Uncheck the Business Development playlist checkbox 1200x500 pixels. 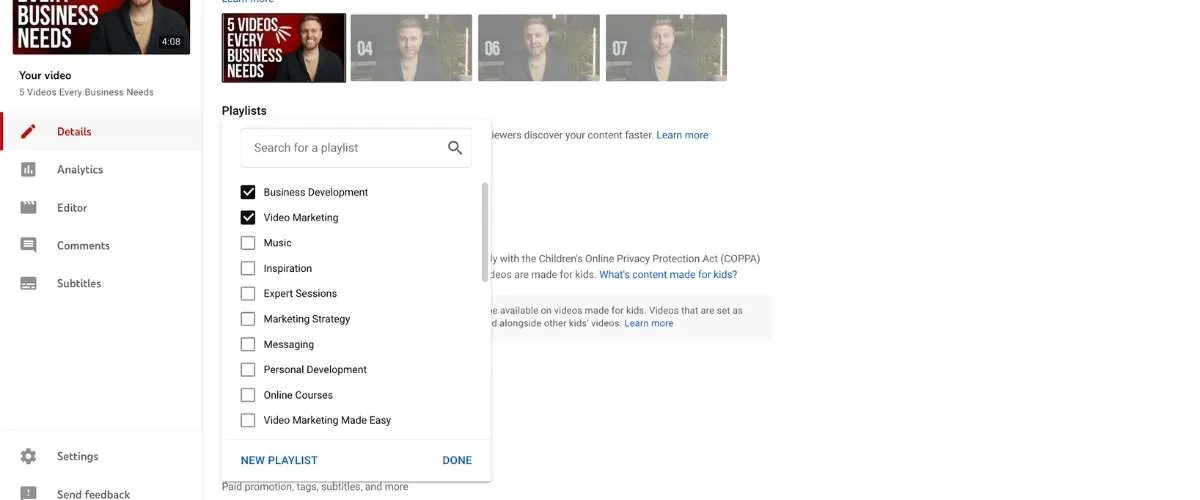248,192
